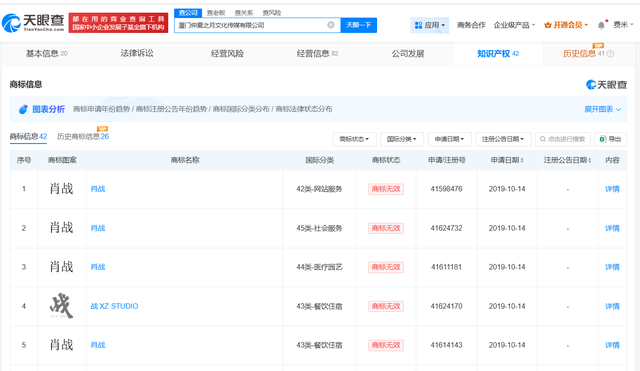Open 详情 link for row 1
Image resolution: width=640 pixels, height=371 pixels.
coord(612,189)
